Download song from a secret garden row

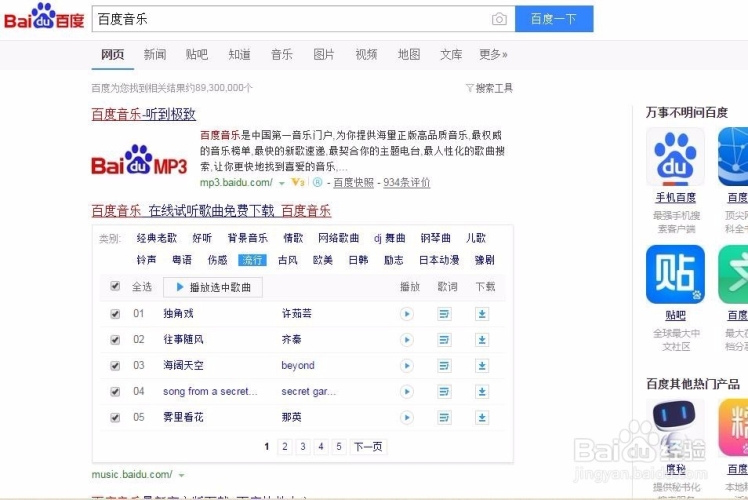(x=482, y=392)
